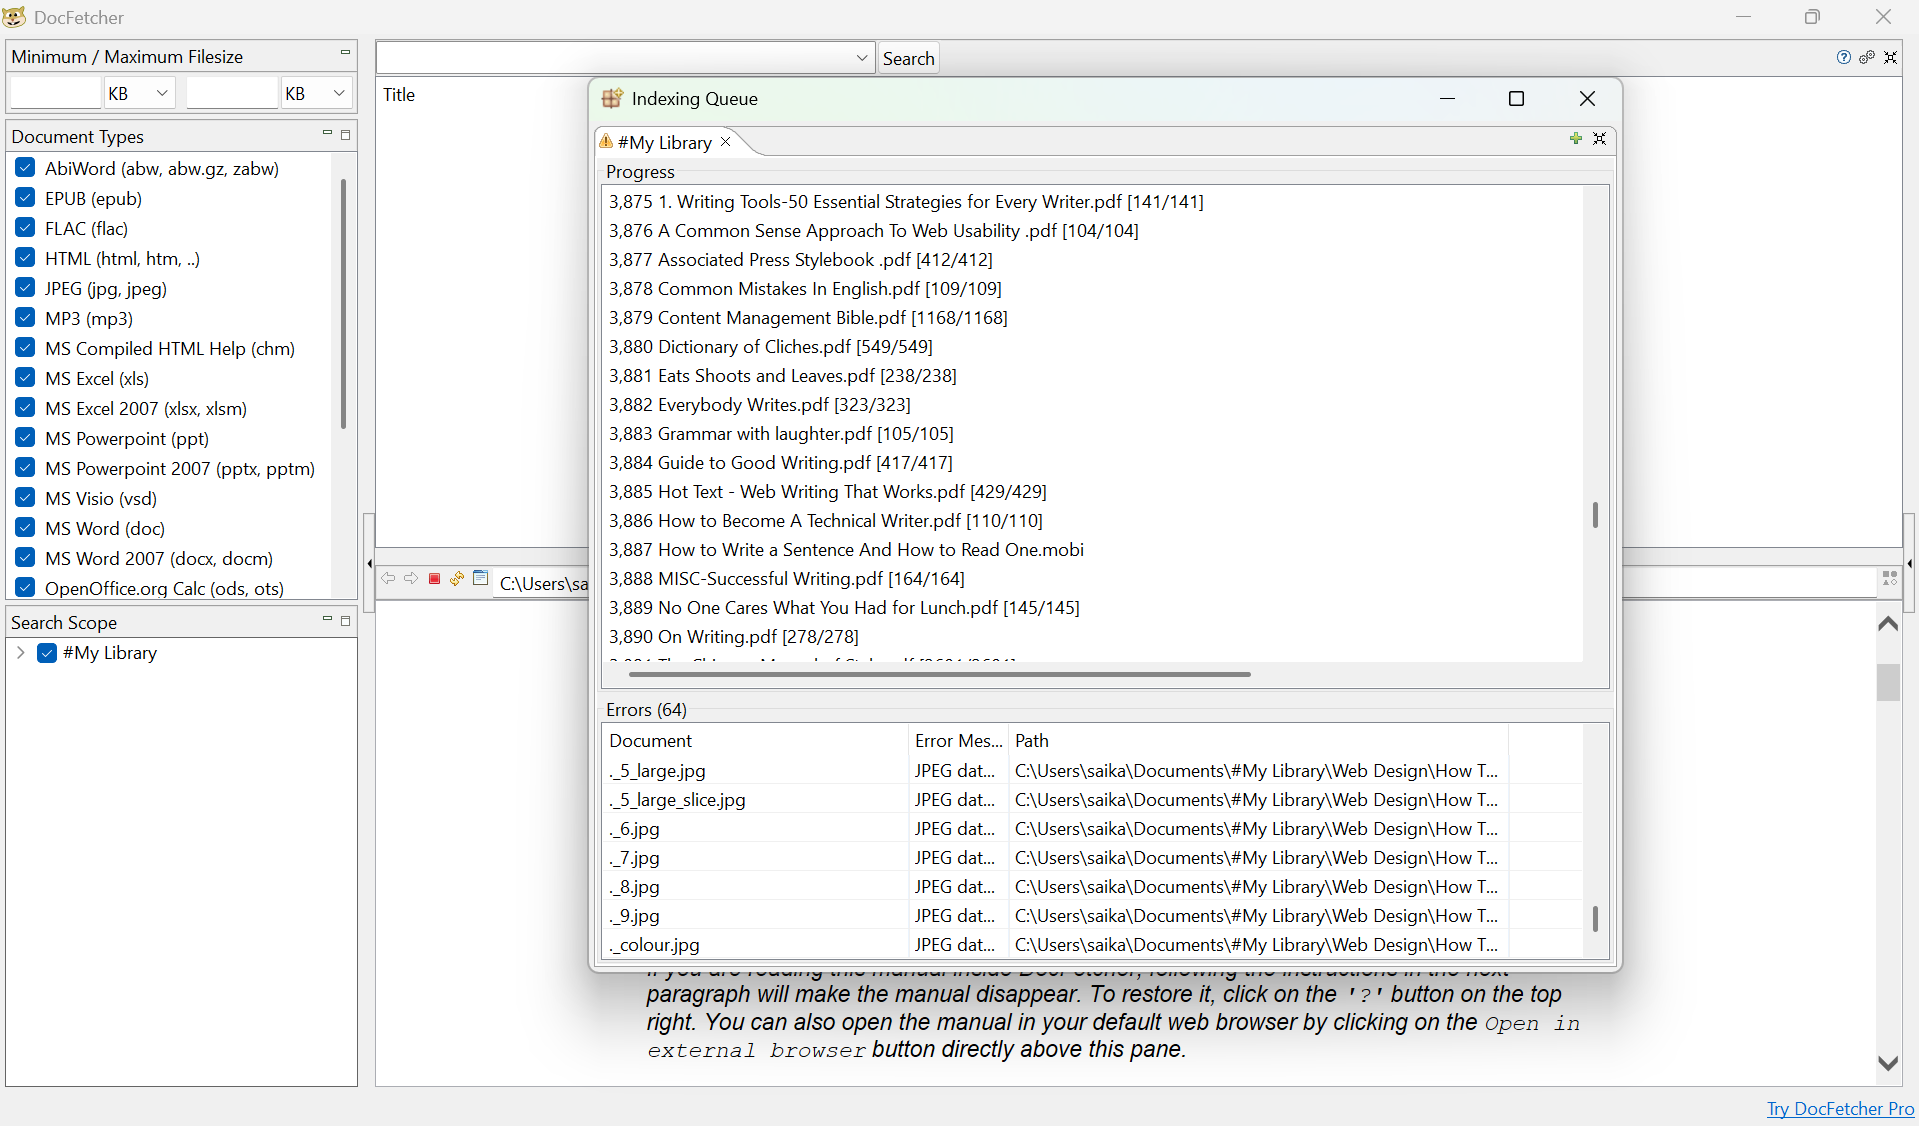The image size is (1919, 1126).
Task: Expand the #My Library tree node
Action: [21, 653]
